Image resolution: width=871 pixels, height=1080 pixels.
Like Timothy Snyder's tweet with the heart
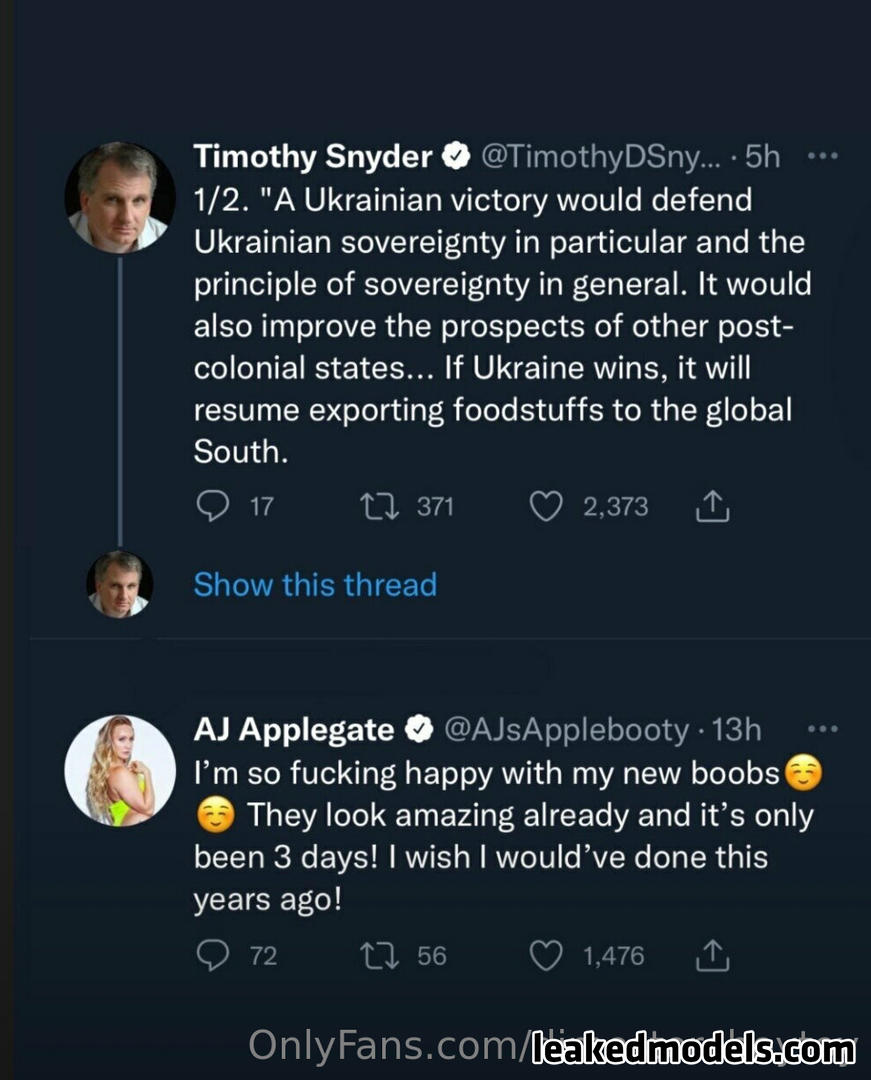(545, 507)
